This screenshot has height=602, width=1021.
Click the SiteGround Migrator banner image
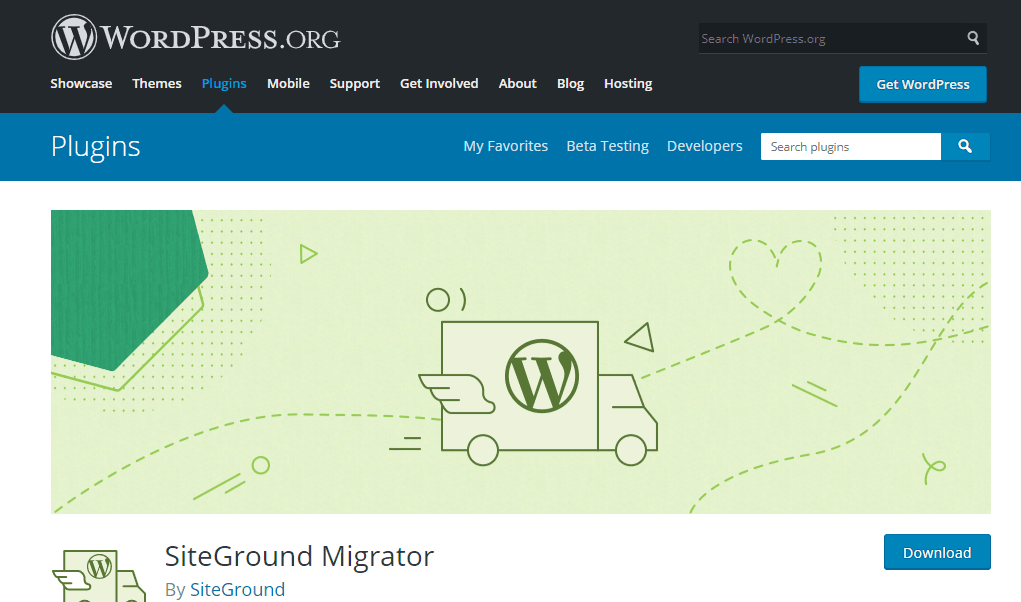point(521,362)
